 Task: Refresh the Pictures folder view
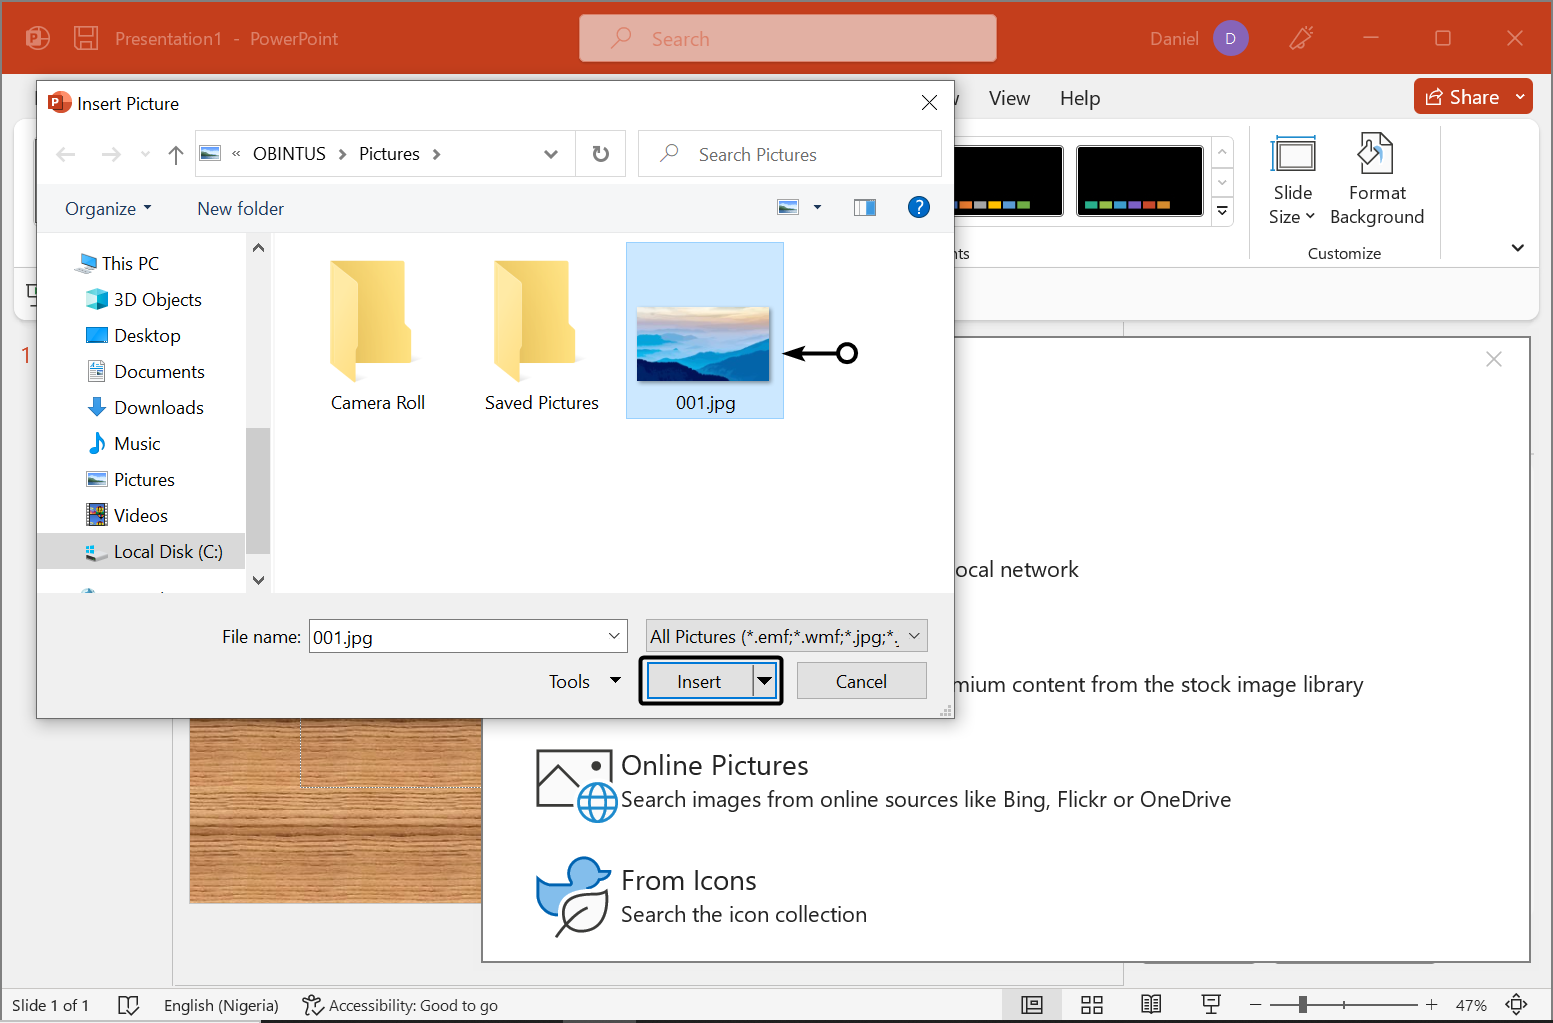pos(600,153)
